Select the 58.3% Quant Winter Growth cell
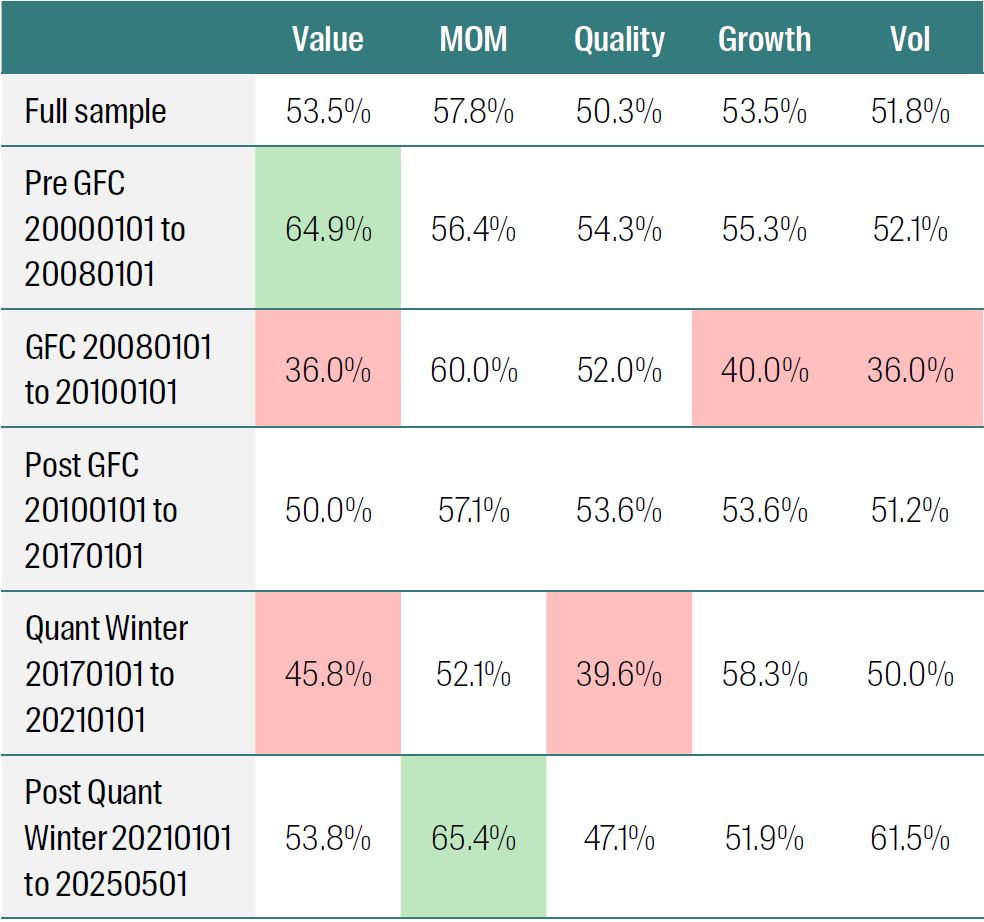 pos(764,674)
